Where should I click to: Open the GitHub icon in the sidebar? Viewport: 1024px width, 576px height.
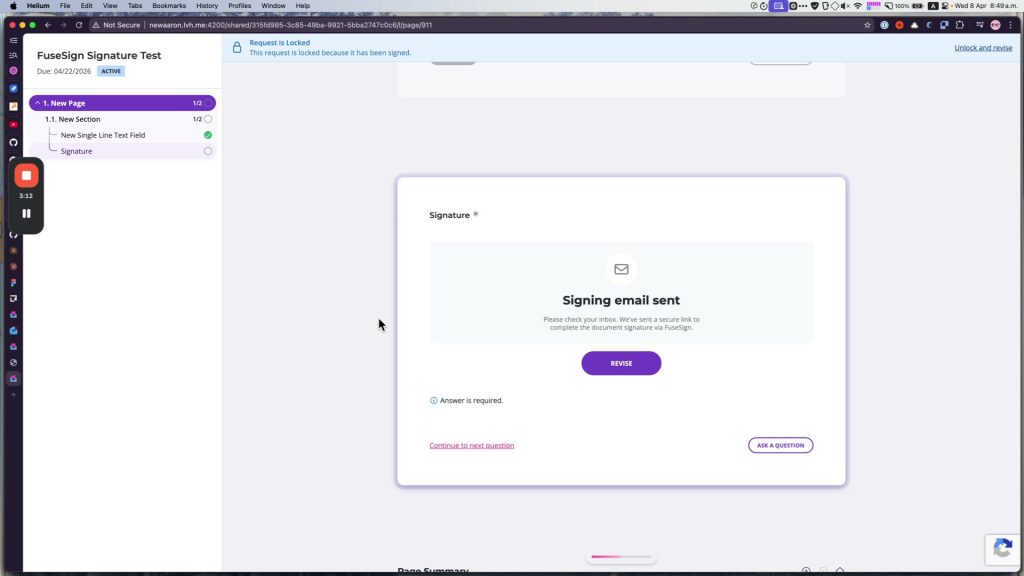pos(13,142)
